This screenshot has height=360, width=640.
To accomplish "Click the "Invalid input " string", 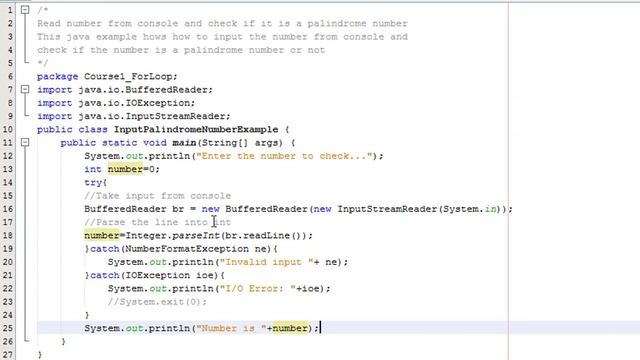I will [267, 262].
